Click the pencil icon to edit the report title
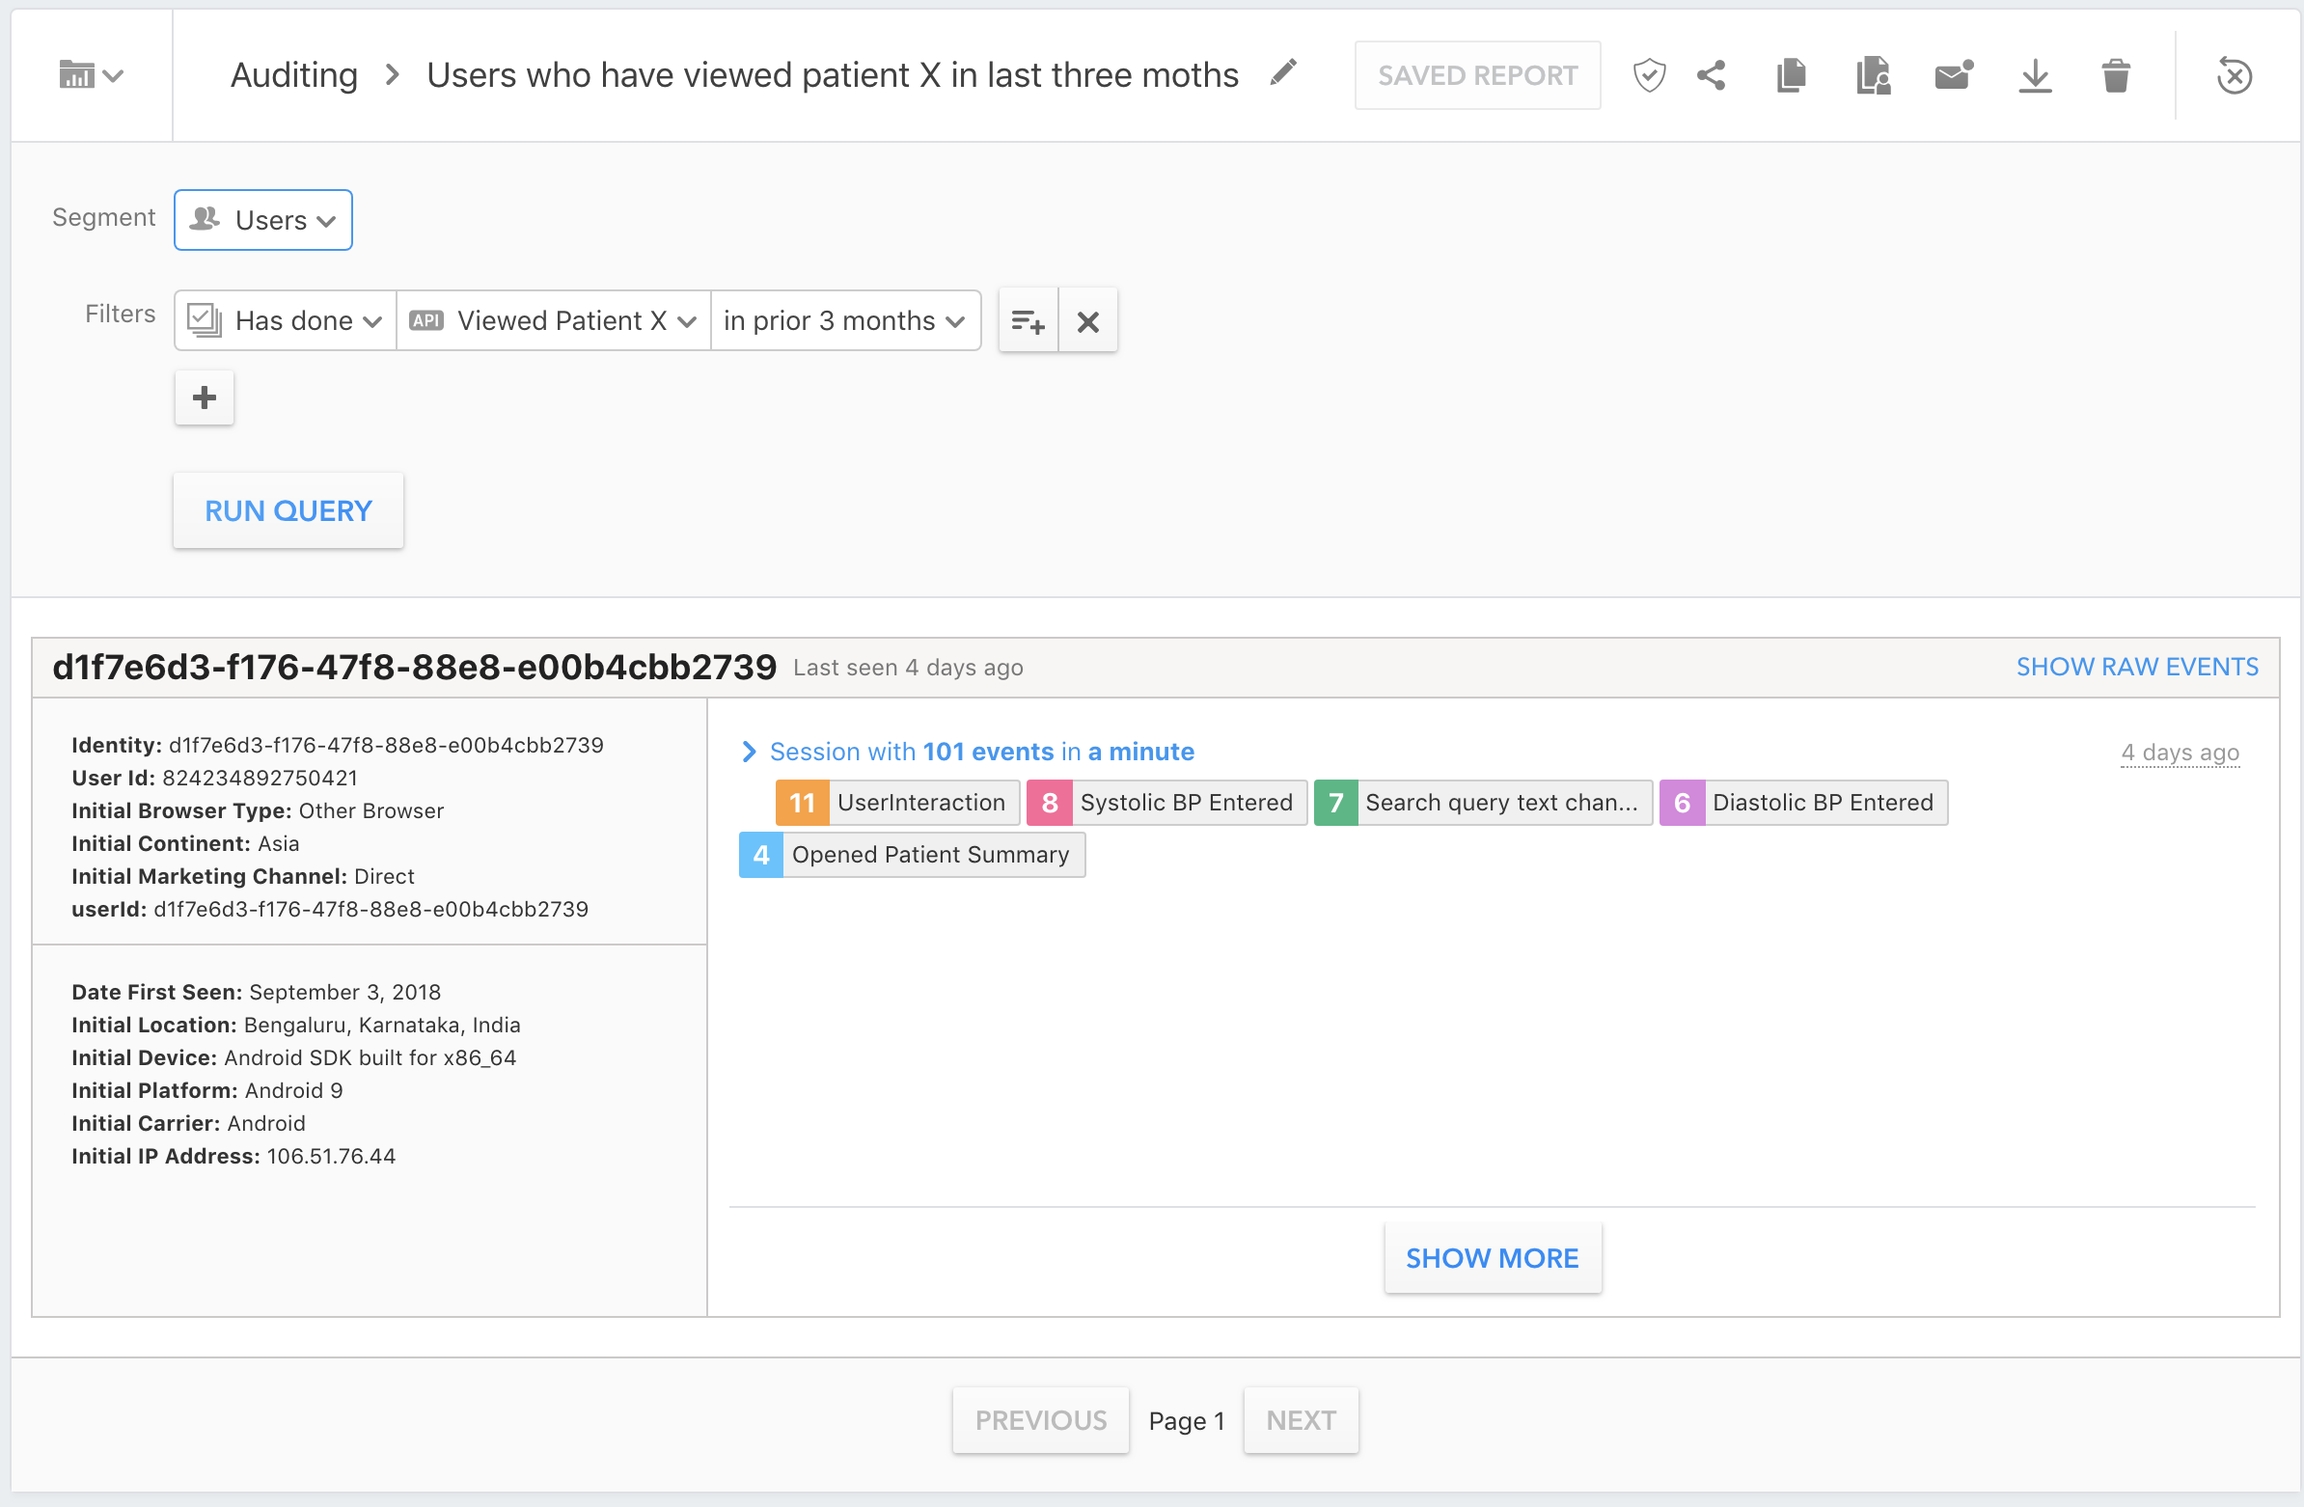The height and width of the screenshot is (1507, 2304). point(1283,73)
